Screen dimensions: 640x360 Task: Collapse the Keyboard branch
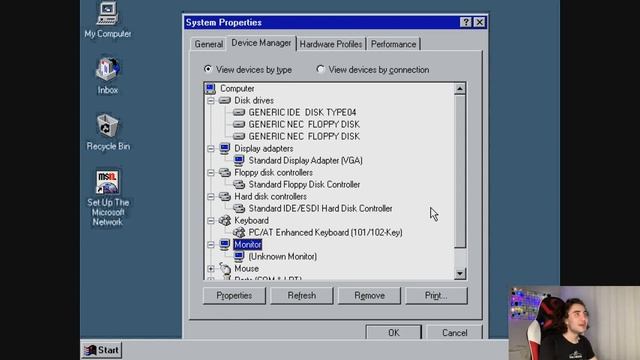[x=211, y=221]
